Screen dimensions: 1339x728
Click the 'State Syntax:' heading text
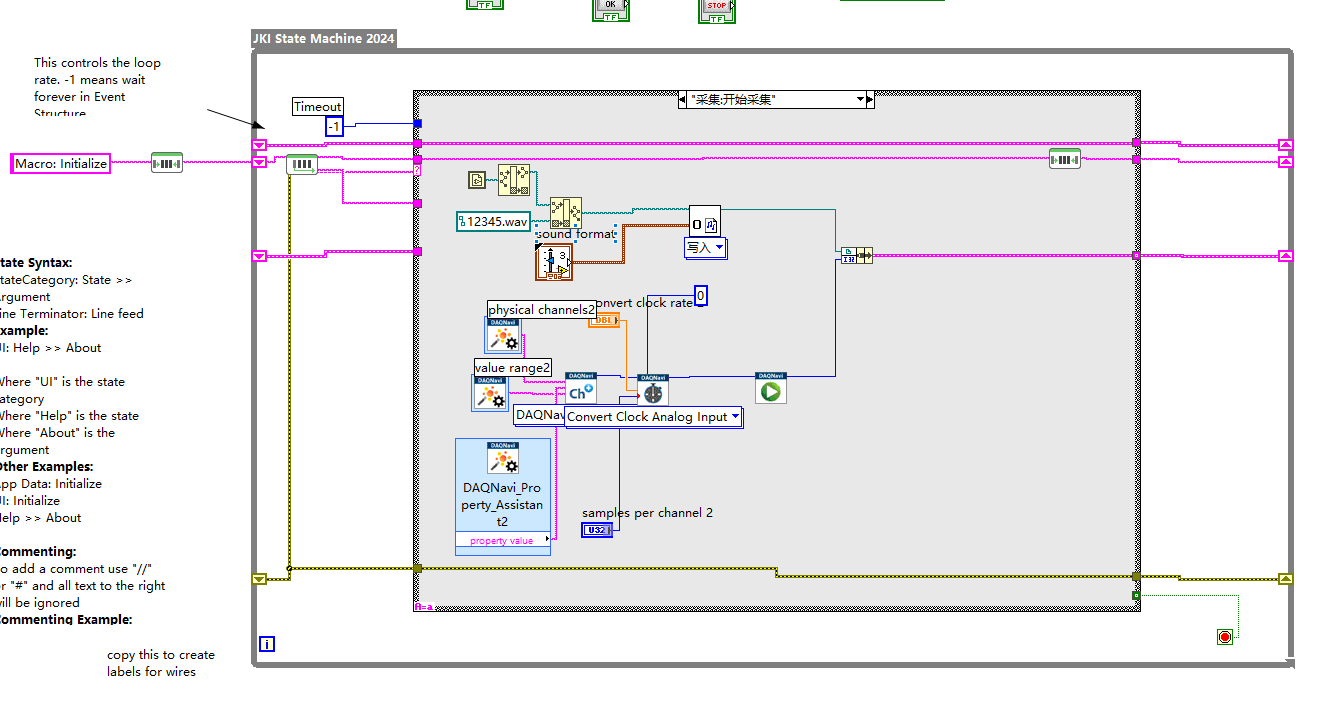36,263
